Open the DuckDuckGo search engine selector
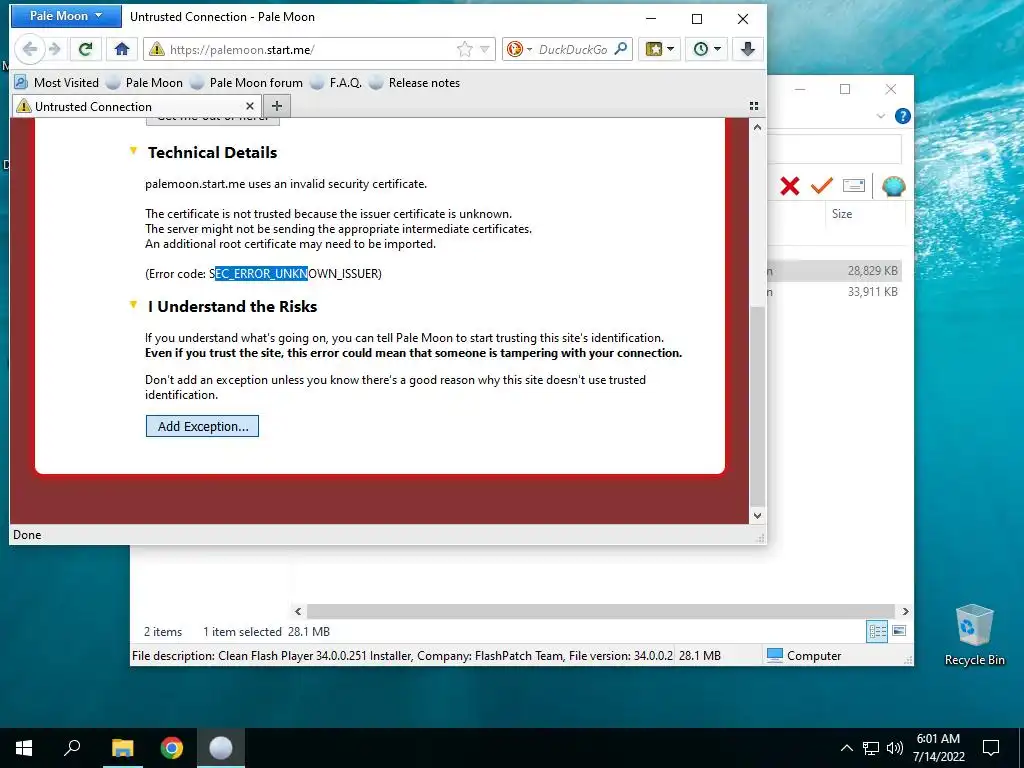The width and height of the screenshot is (1024, 768). pyautogui.click(x=519, y=50)
